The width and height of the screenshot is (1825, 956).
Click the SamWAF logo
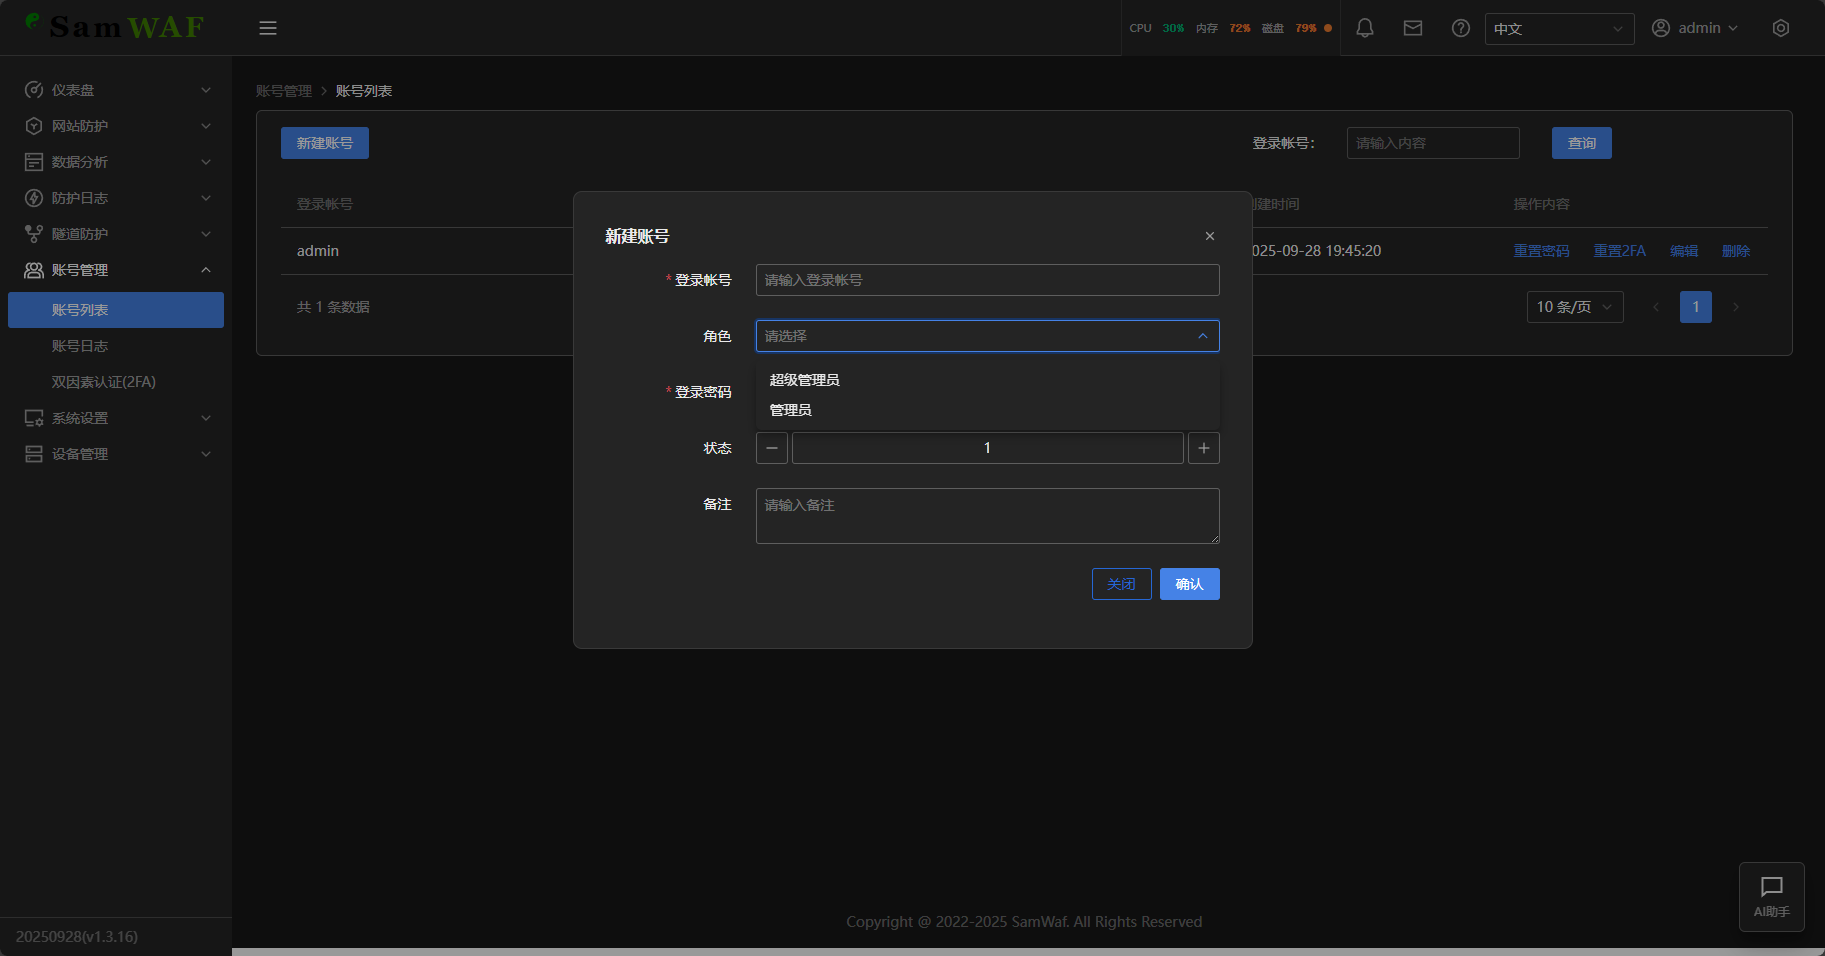tap(115, 26)
